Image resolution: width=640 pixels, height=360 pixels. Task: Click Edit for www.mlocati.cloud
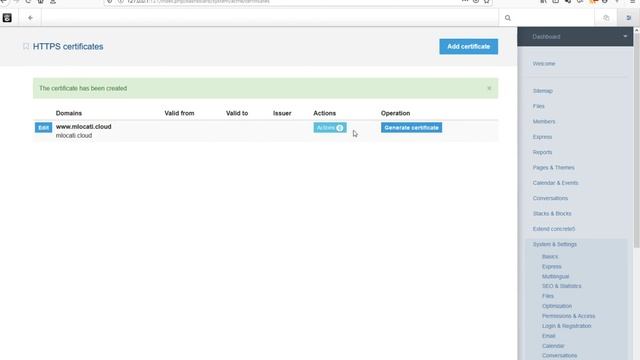43,128
